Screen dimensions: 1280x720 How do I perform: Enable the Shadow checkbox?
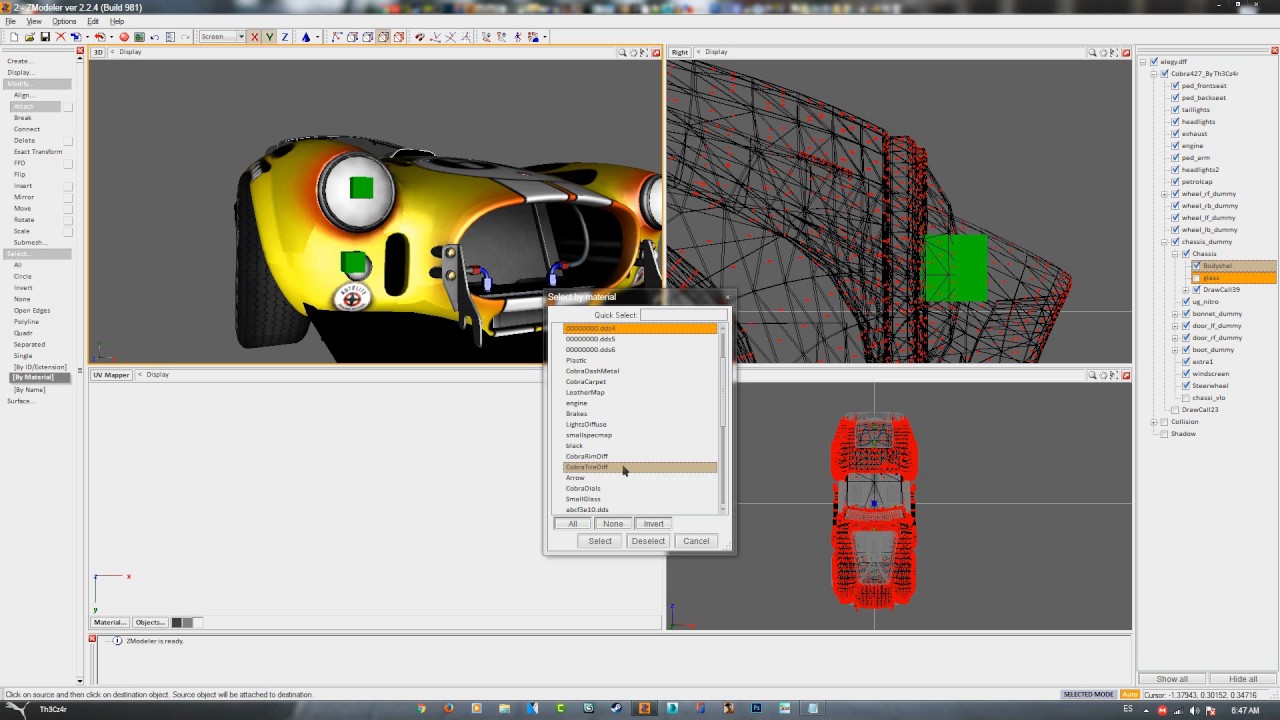(1164, 434)
